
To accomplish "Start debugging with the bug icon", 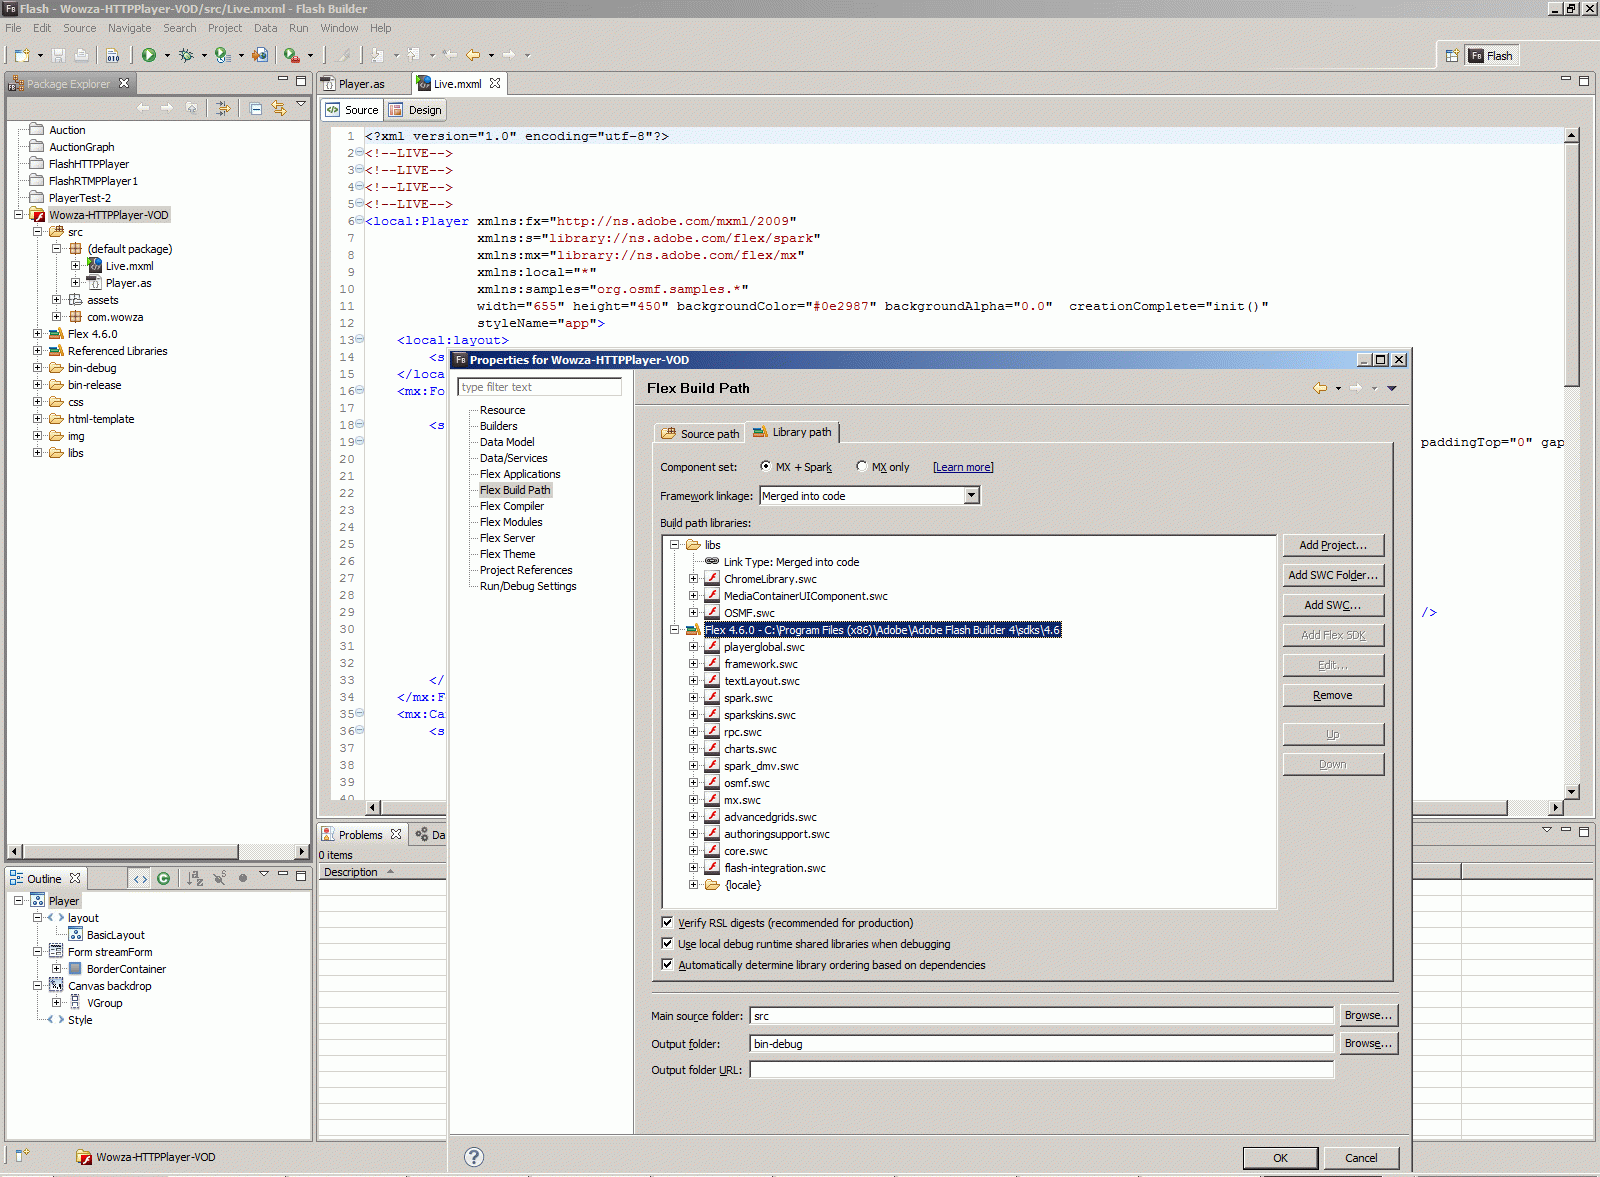I will (x=186, y=56).
